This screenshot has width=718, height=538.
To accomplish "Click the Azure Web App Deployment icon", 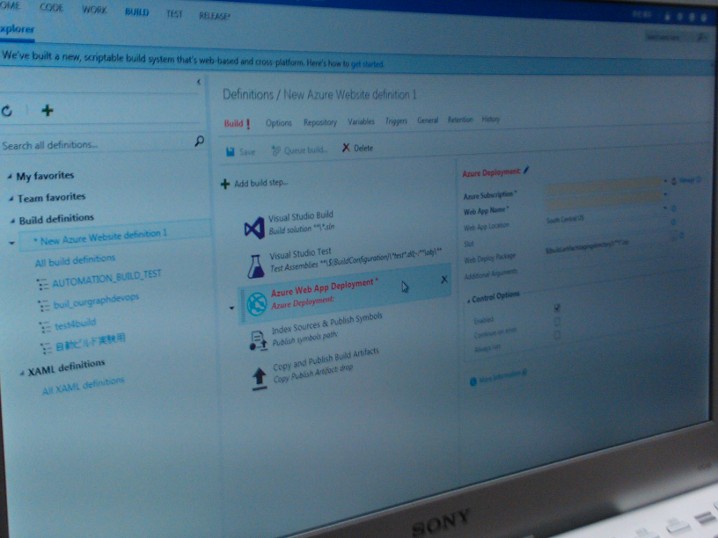I will coord(257,304).
